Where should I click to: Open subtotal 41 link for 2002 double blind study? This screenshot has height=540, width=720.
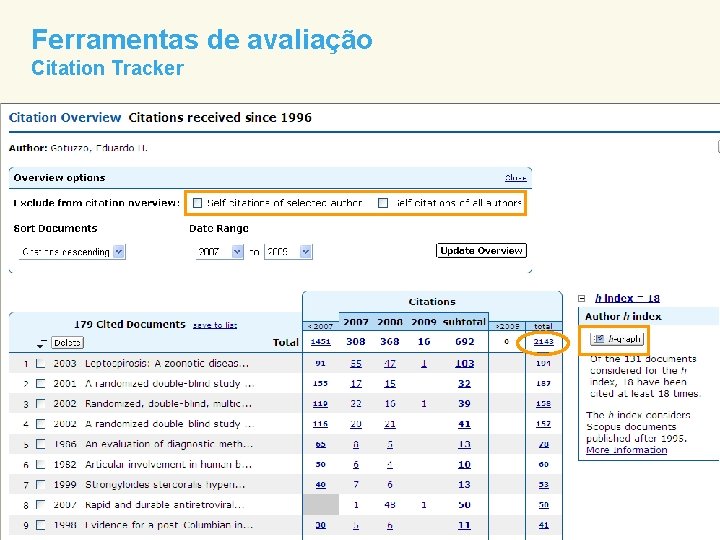(464, 424)
